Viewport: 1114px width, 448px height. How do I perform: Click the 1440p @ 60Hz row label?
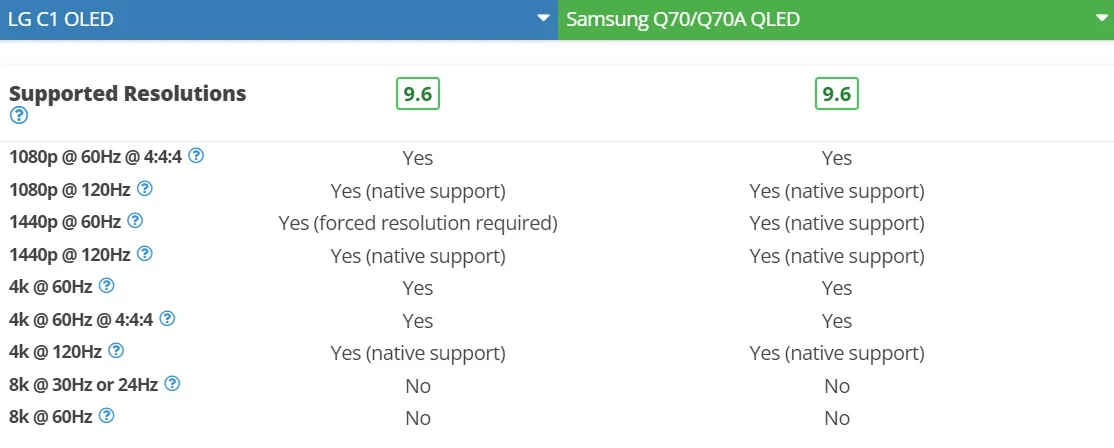65,222
